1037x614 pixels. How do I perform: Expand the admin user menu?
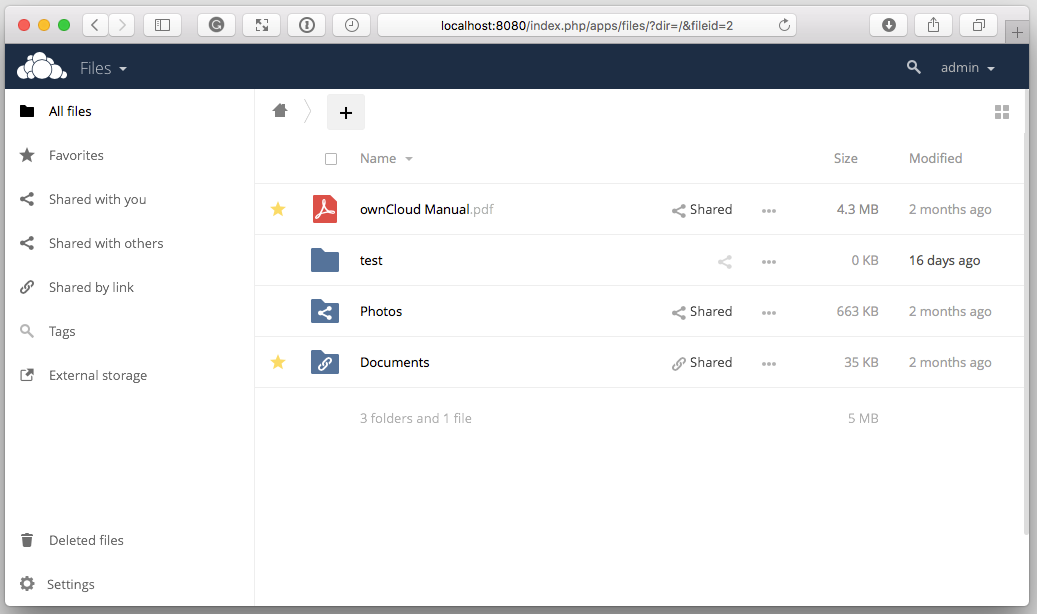968,67
